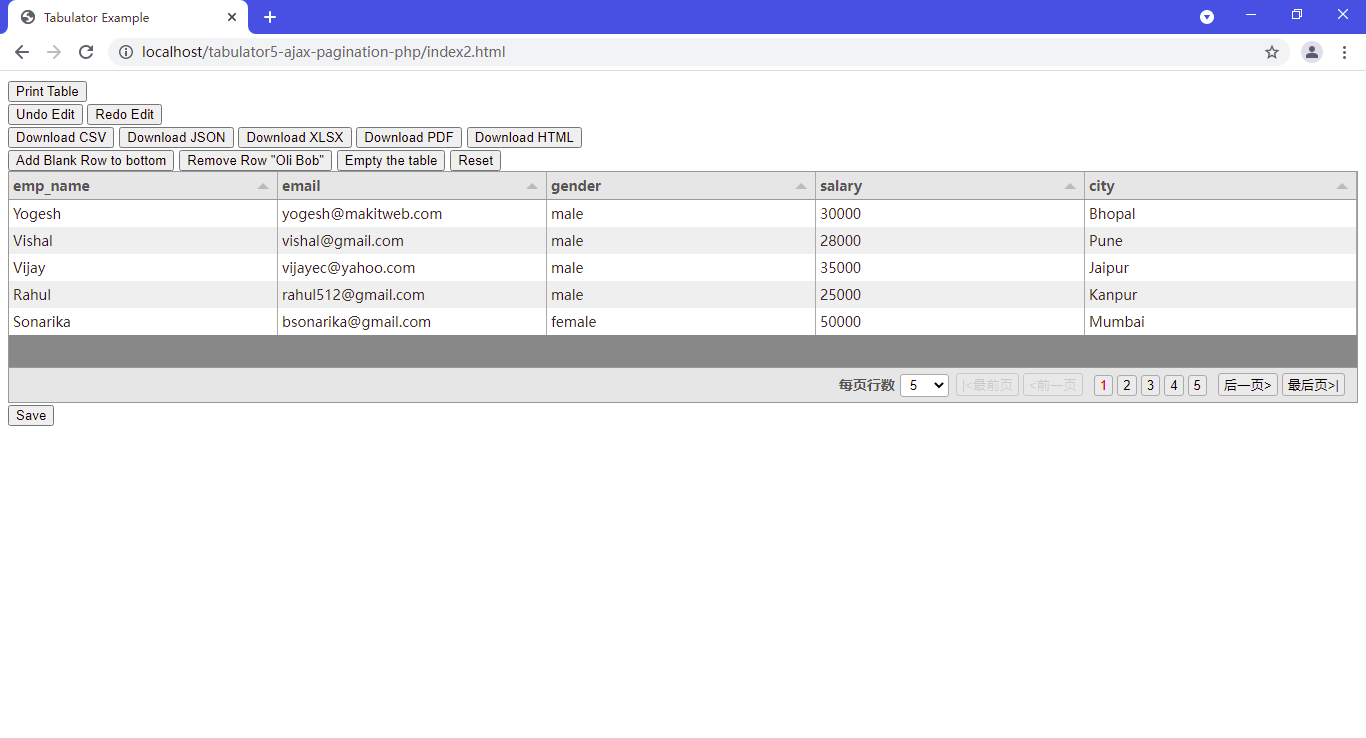Click salary cell 50000
This screenshot has height=738, width=1366.
(x=950, y=321)
